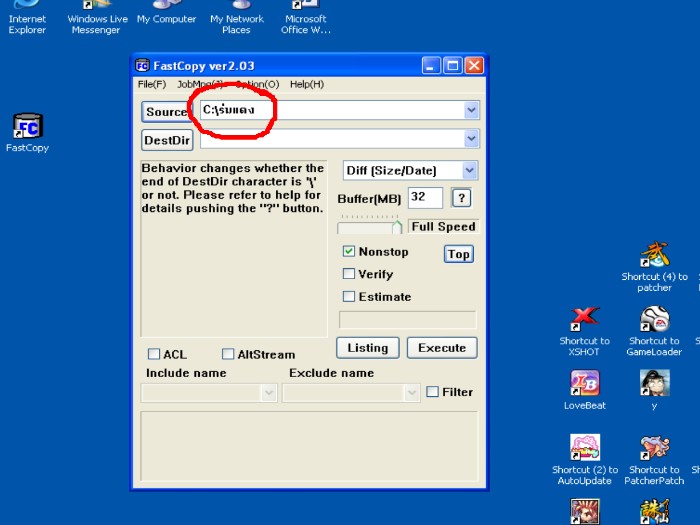700x525 pixels.
Task: Expand the Include name dropdown
Action: point(269,393)
